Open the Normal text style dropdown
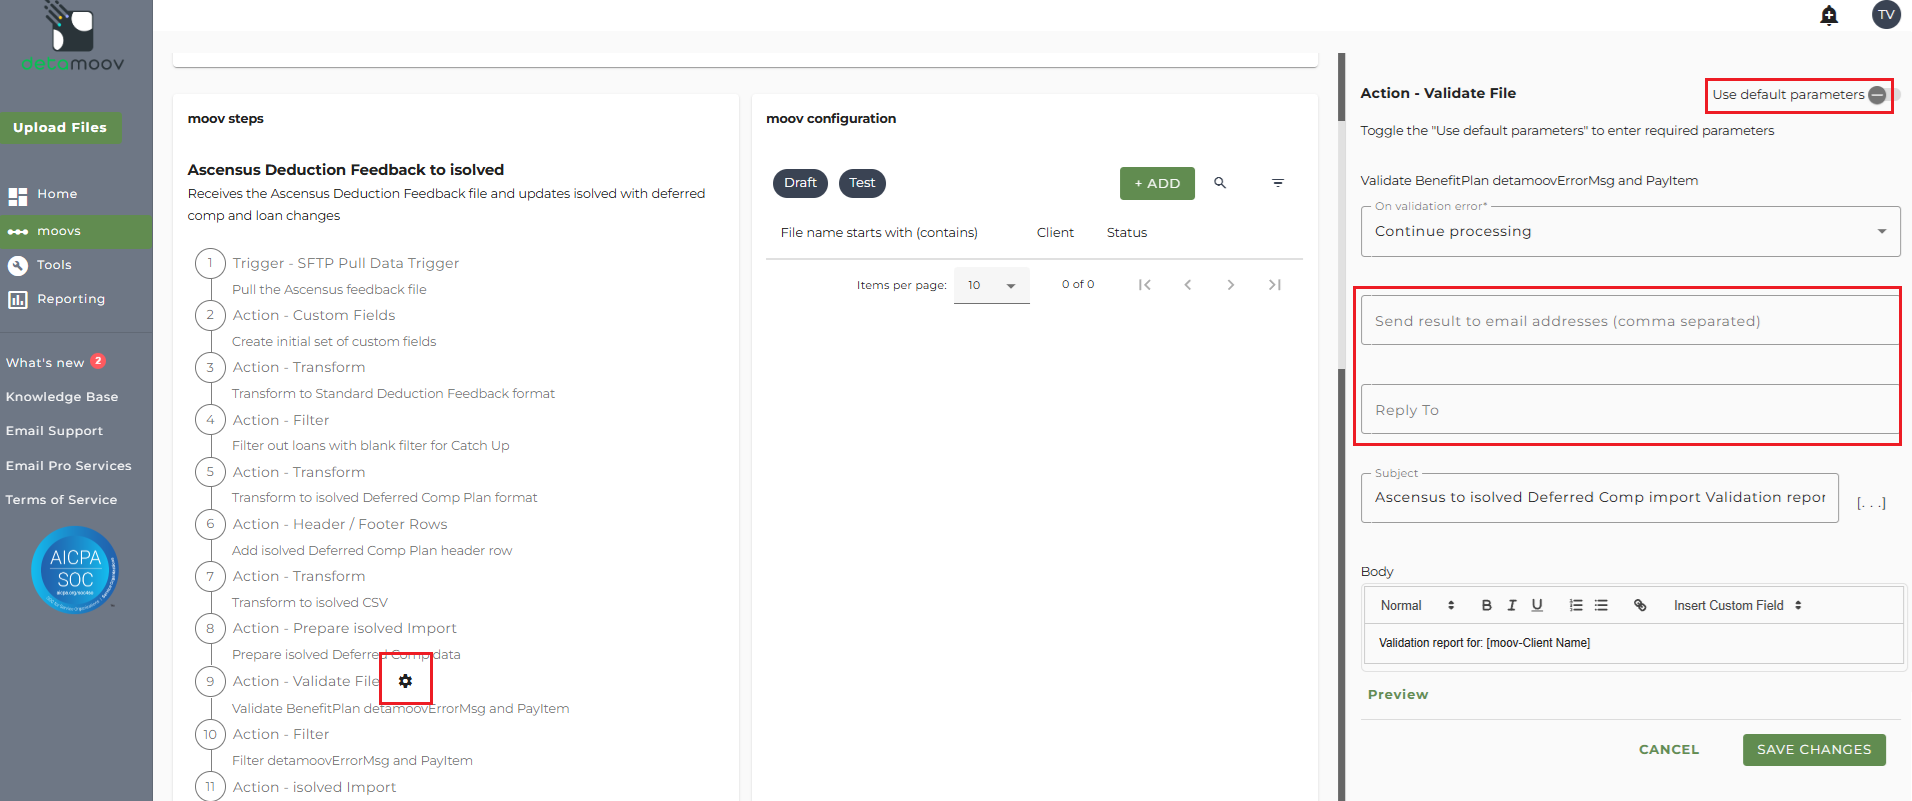The height and width of the screenshot is (801, 1912). [x=1417, y=605]
